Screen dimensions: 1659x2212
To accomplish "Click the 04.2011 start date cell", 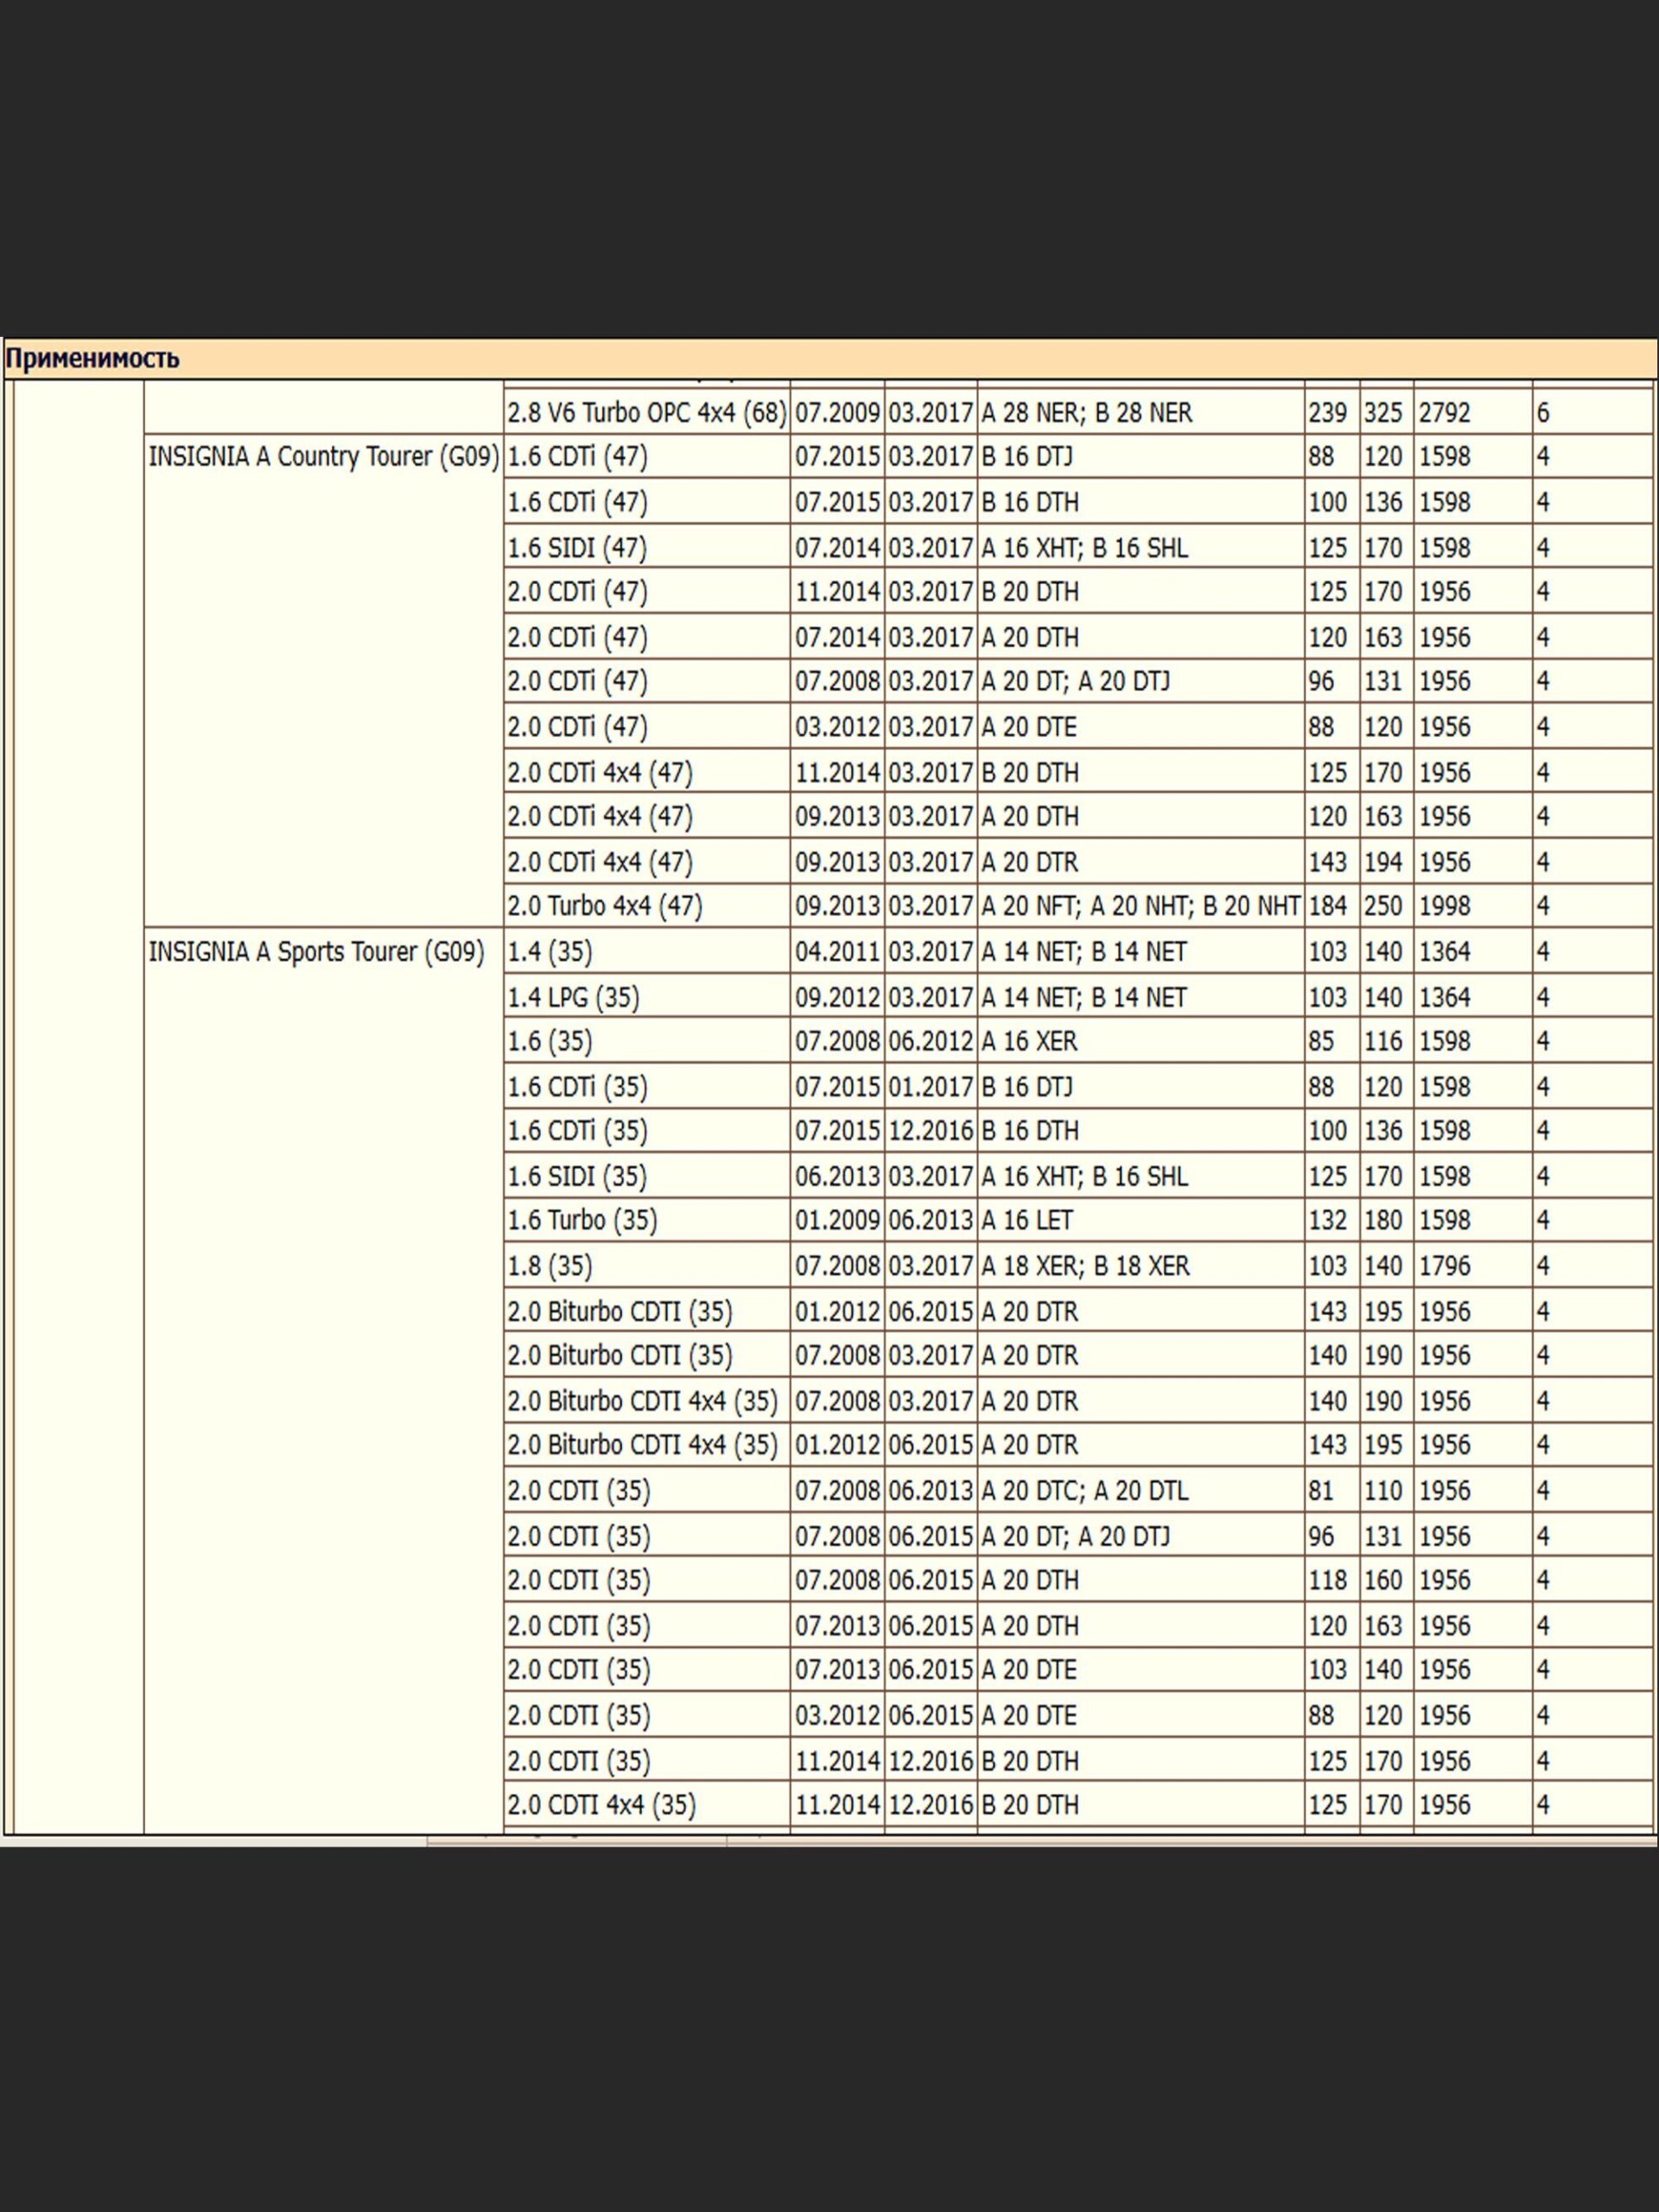I will coord(837,952).
